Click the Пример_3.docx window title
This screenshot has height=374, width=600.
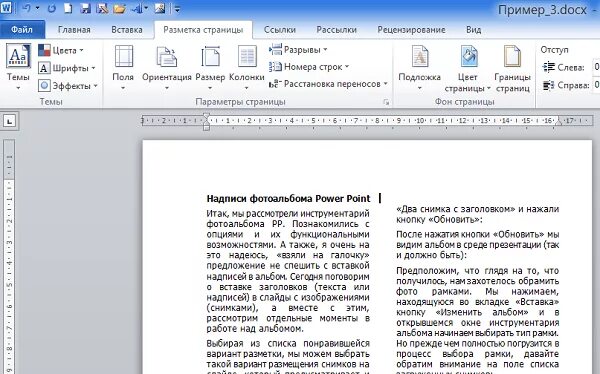(542, 10)
